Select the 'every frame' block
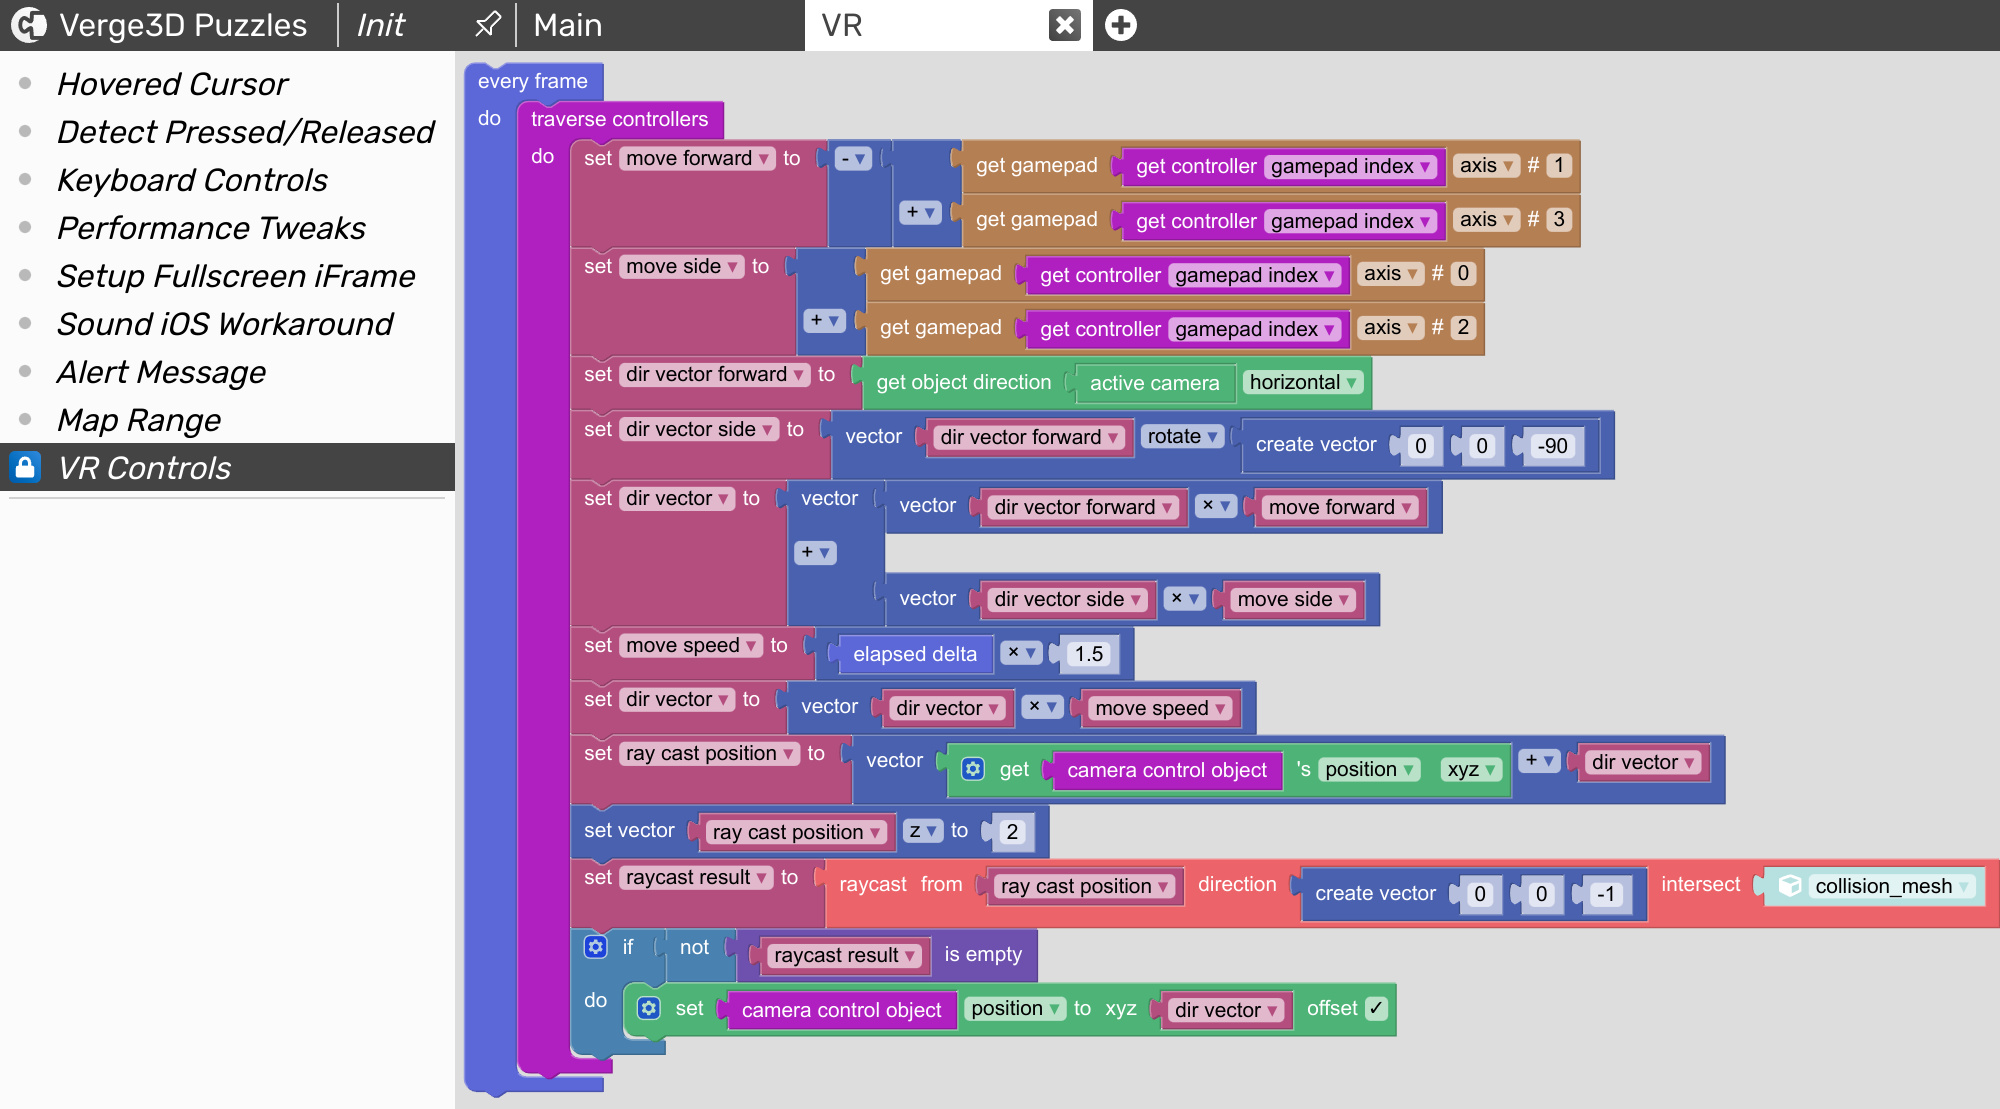The height and width of the screenshot is (1109, 2000). point(532,81)
